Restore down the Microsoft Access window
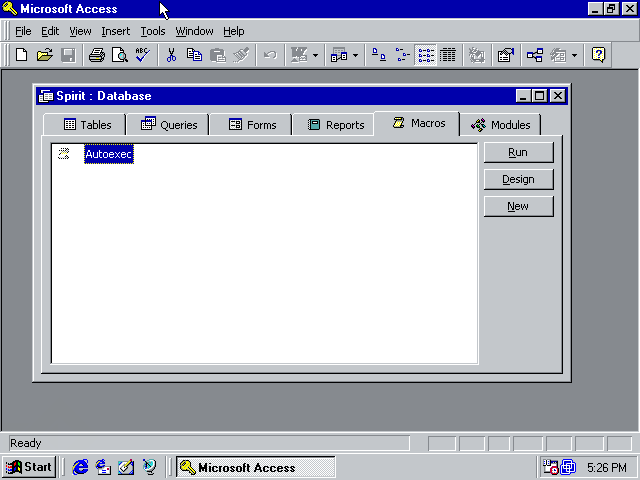The height and width of the screenshot is (480, 640). click(x=611, y=9)
